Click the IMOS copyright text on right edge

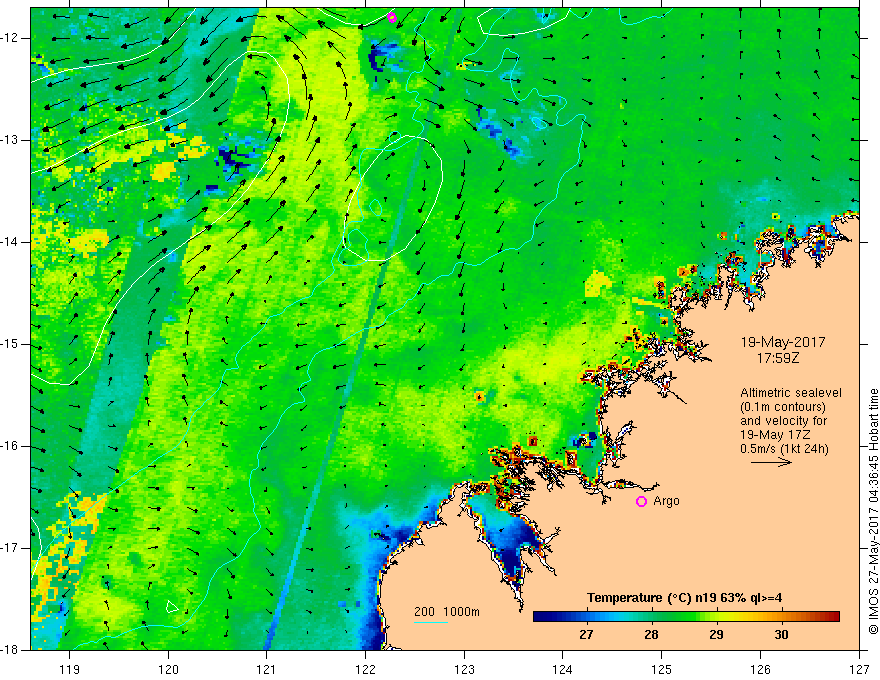(x=873, y=511)
